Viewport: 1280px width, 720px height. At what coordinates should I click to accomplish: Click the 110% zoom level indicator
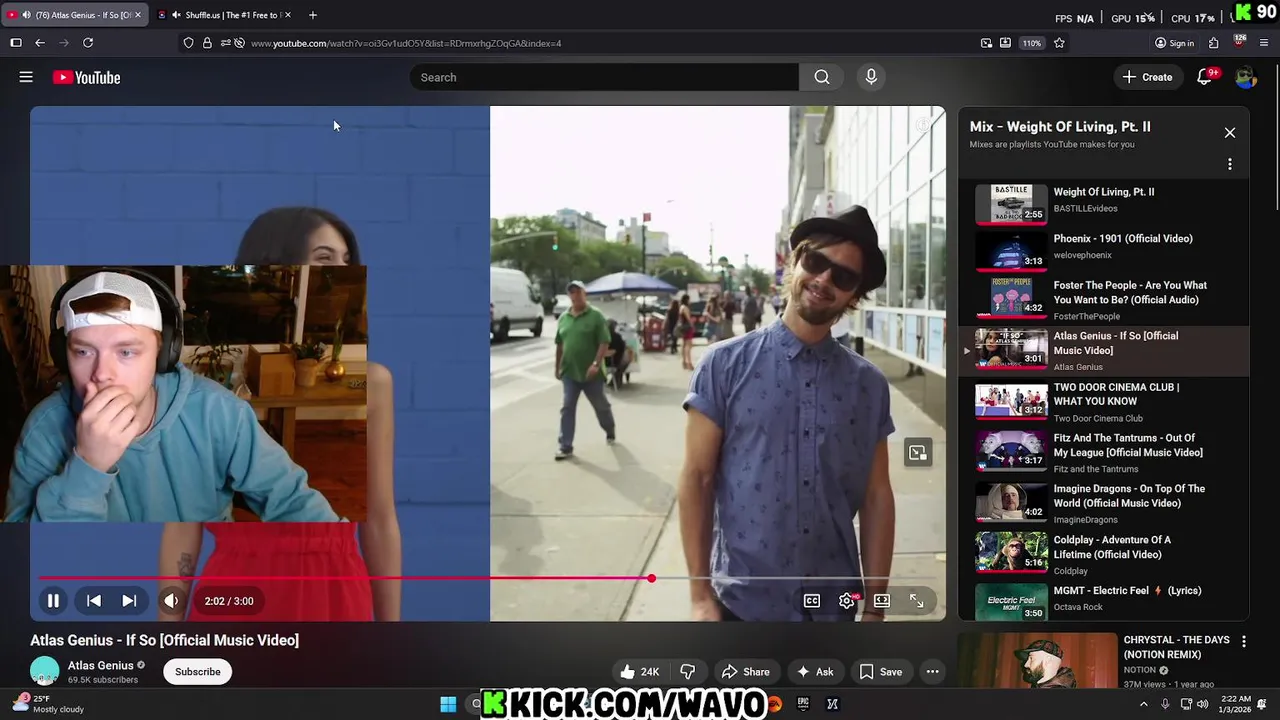[1032, 43]
